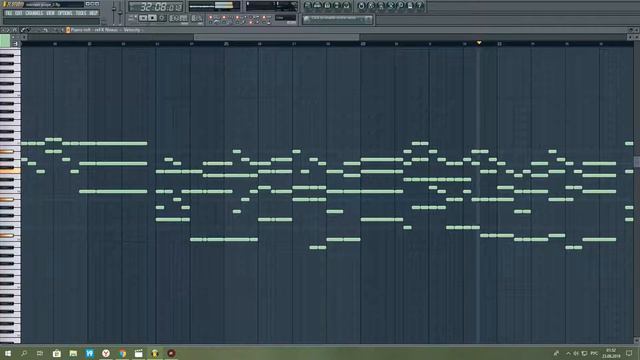The width and height of the screenshot is (640, 360).
Task: Open the VIEW menu
Action: tap(50, 13)
